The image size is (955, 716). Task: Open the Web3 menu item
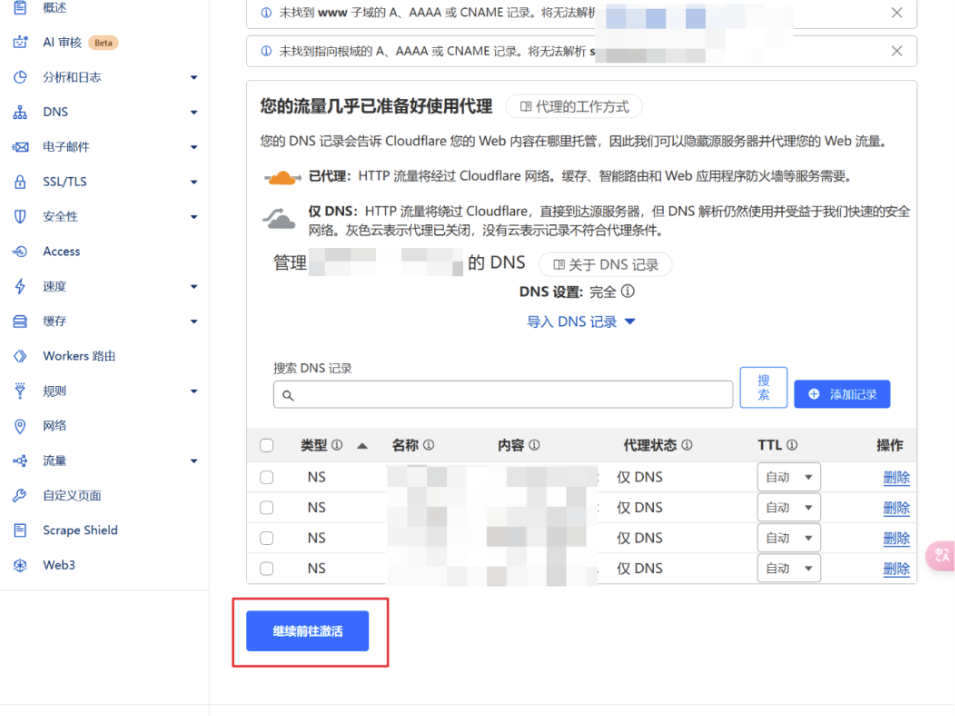point(59,565)
